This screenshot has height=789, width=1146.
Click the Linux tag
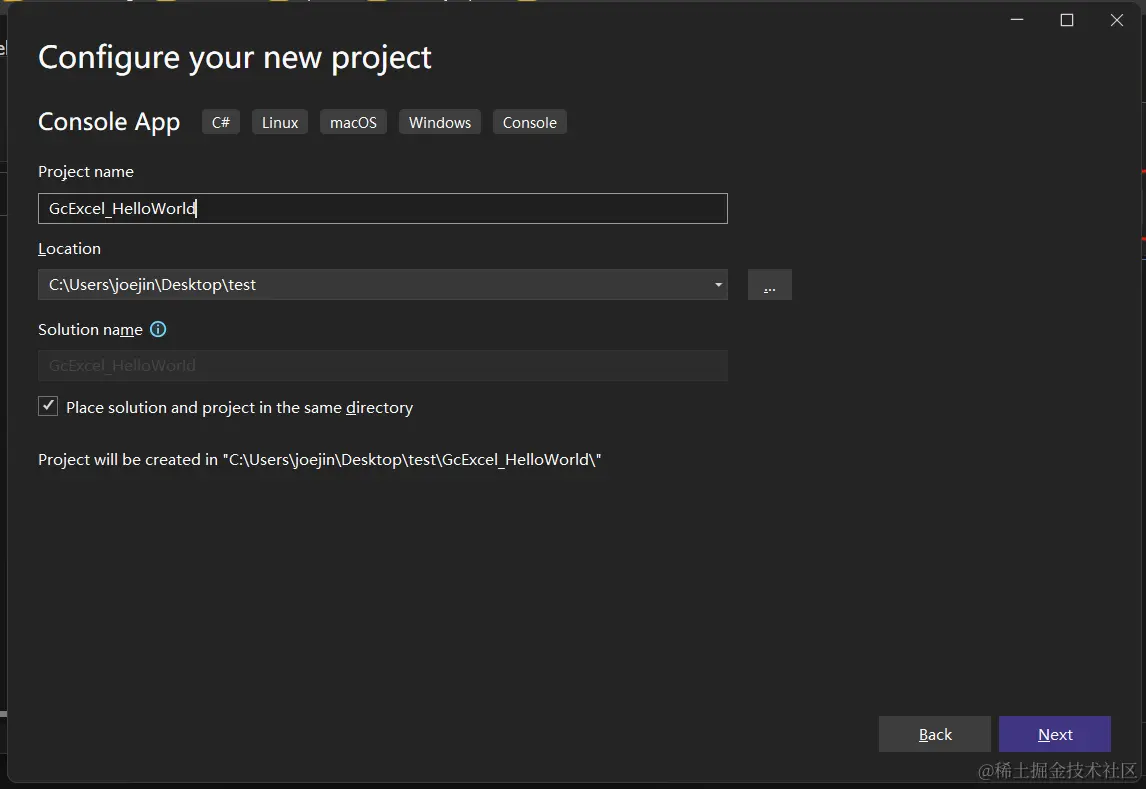280,123
